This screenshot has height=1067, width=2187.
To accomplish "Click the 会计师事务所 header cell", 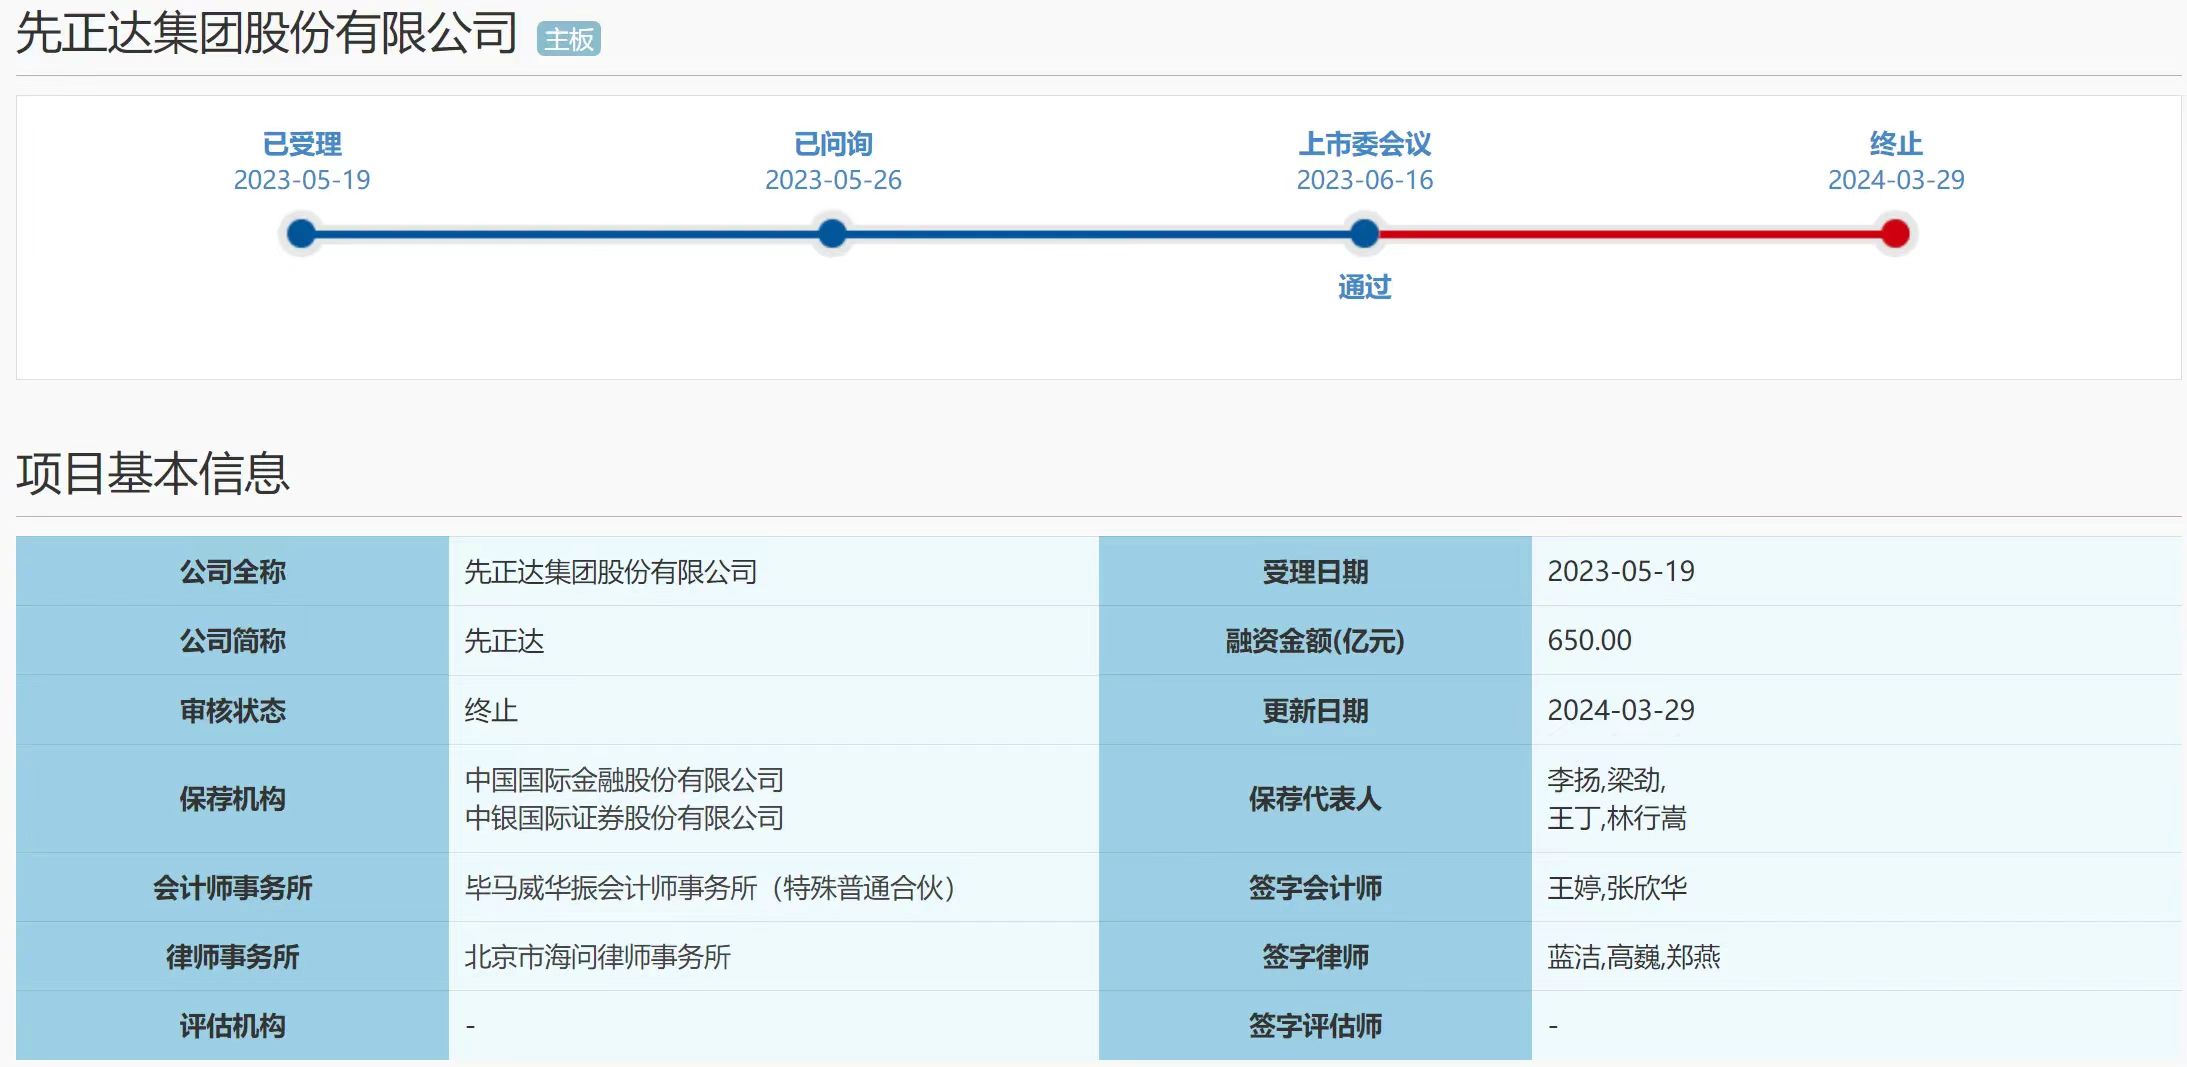I will tap(232, 887).
